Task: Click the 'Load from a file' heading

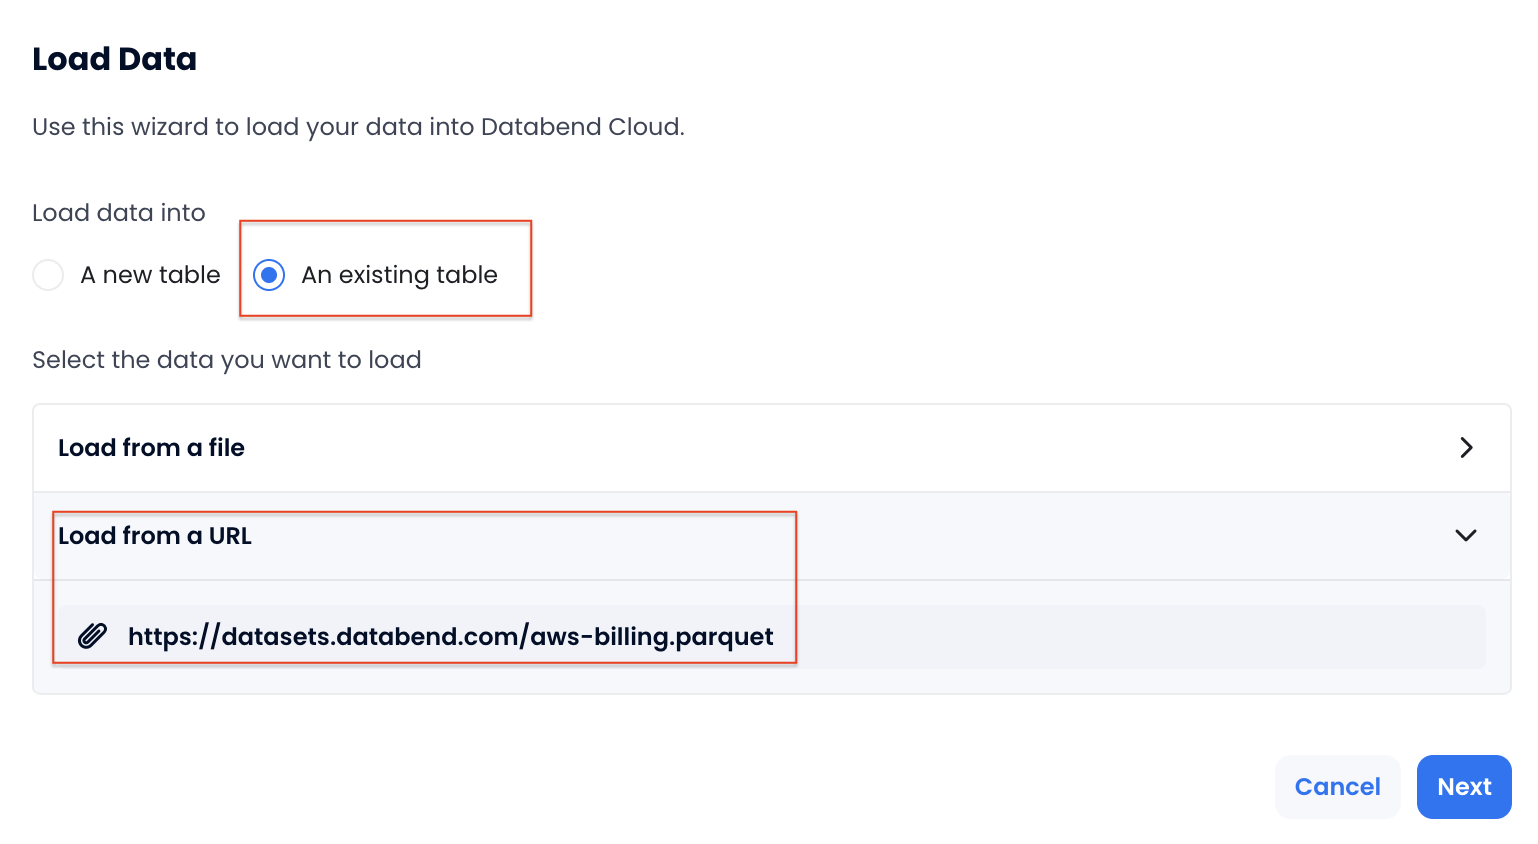Action: [151, 448]
